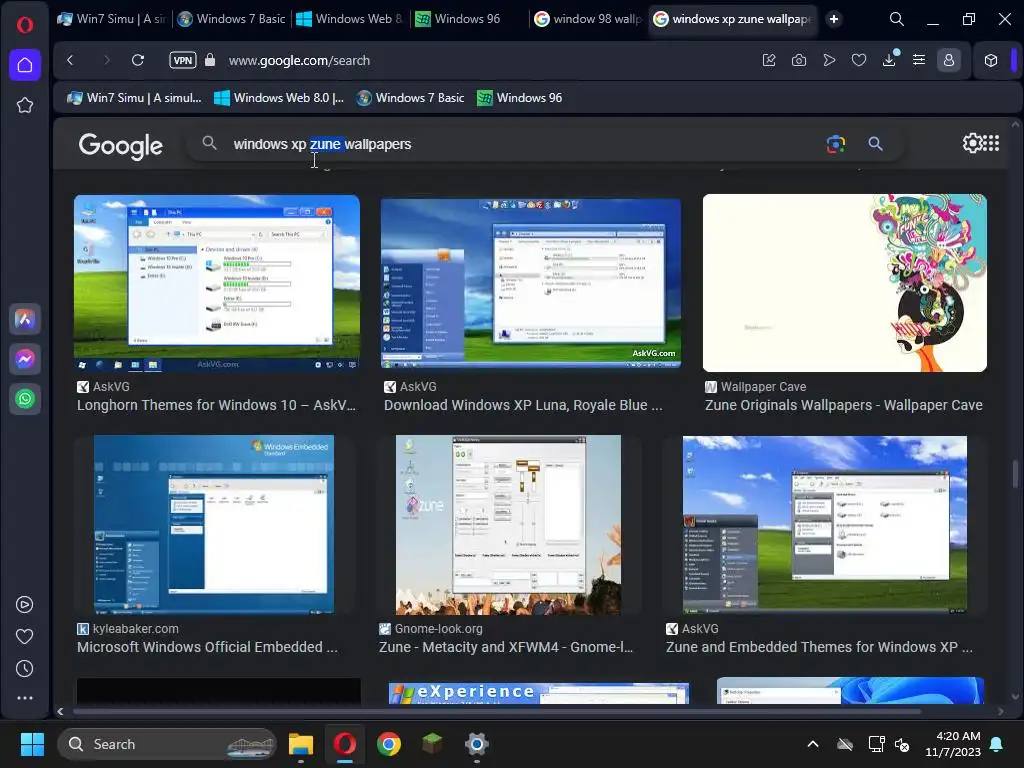Open Microsoft Windows Official Embedded result title
This screenshot has height=768, width=1024.
pyautogui.click(x=208, y=647)
